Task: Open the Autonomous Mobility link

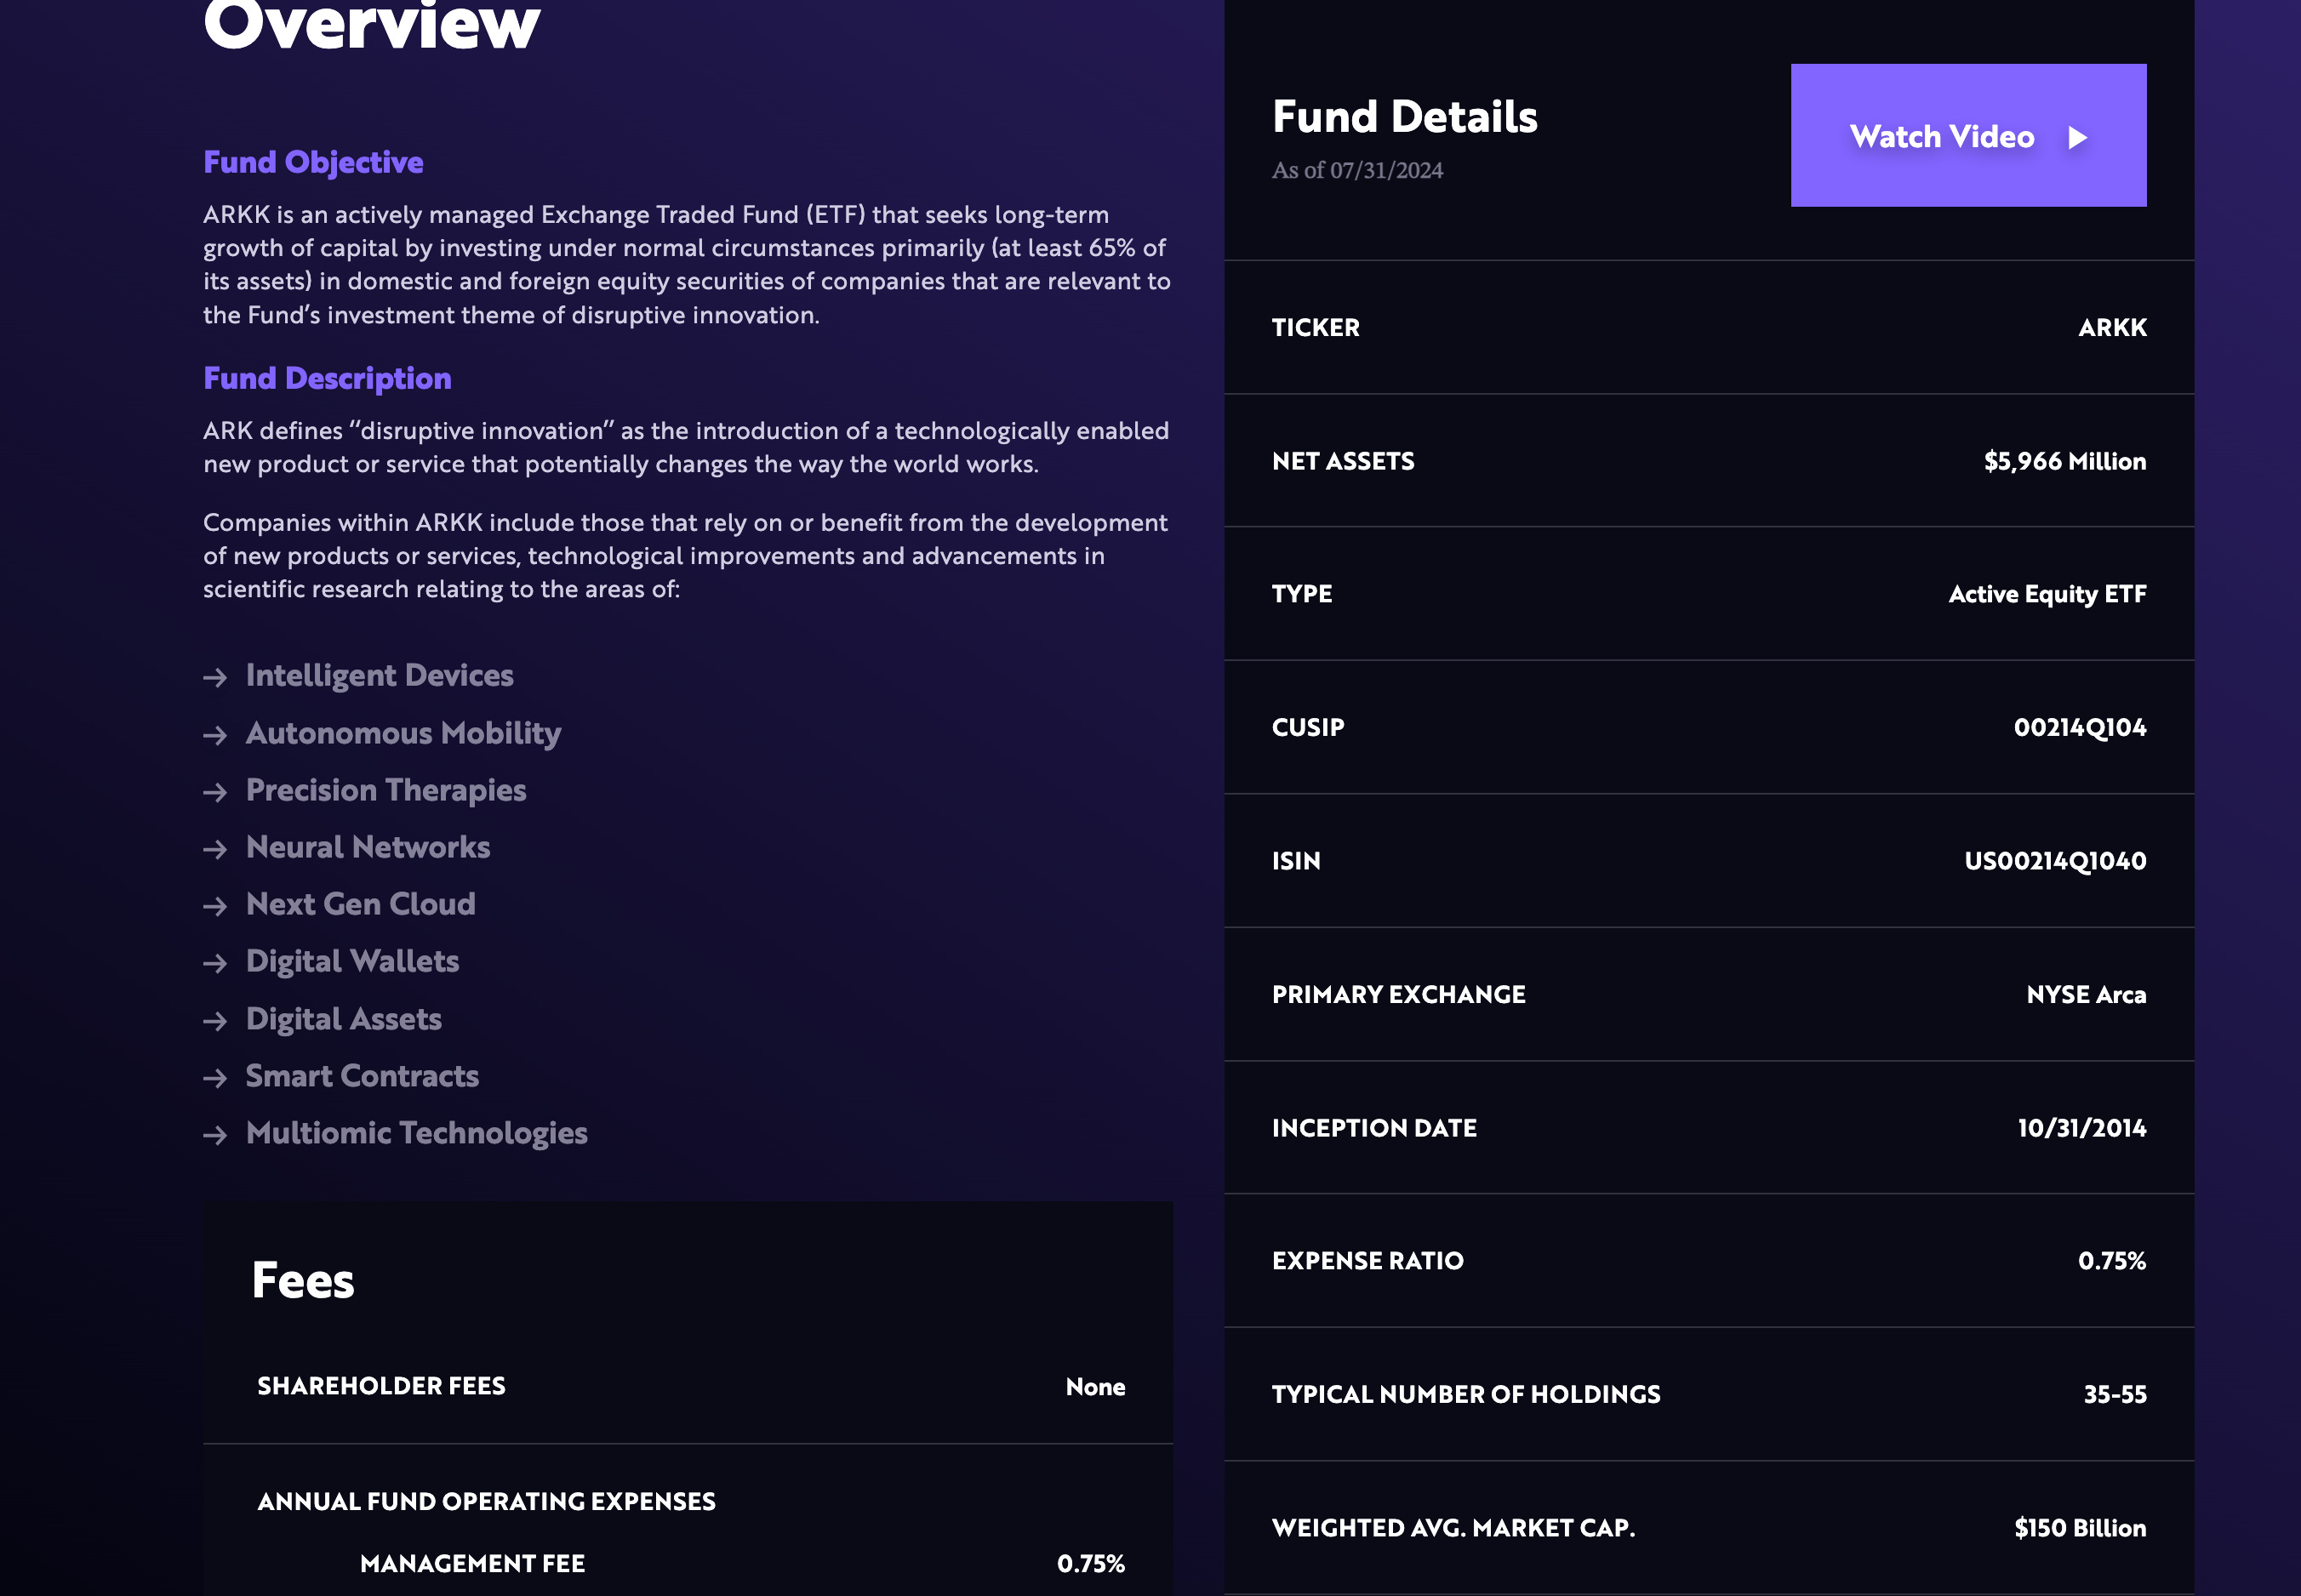Action: [x=403, y=733]
